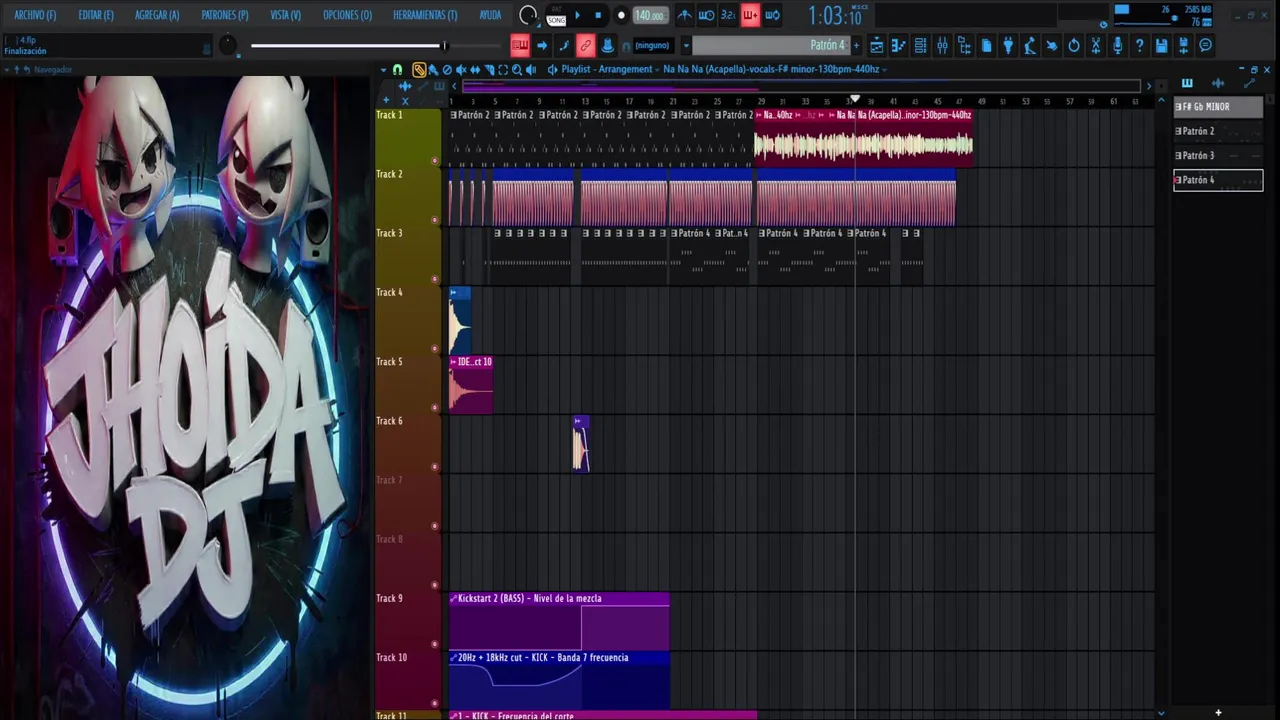Toggle wait for input before recording
1280x720 pixels.
click(706, 15)
